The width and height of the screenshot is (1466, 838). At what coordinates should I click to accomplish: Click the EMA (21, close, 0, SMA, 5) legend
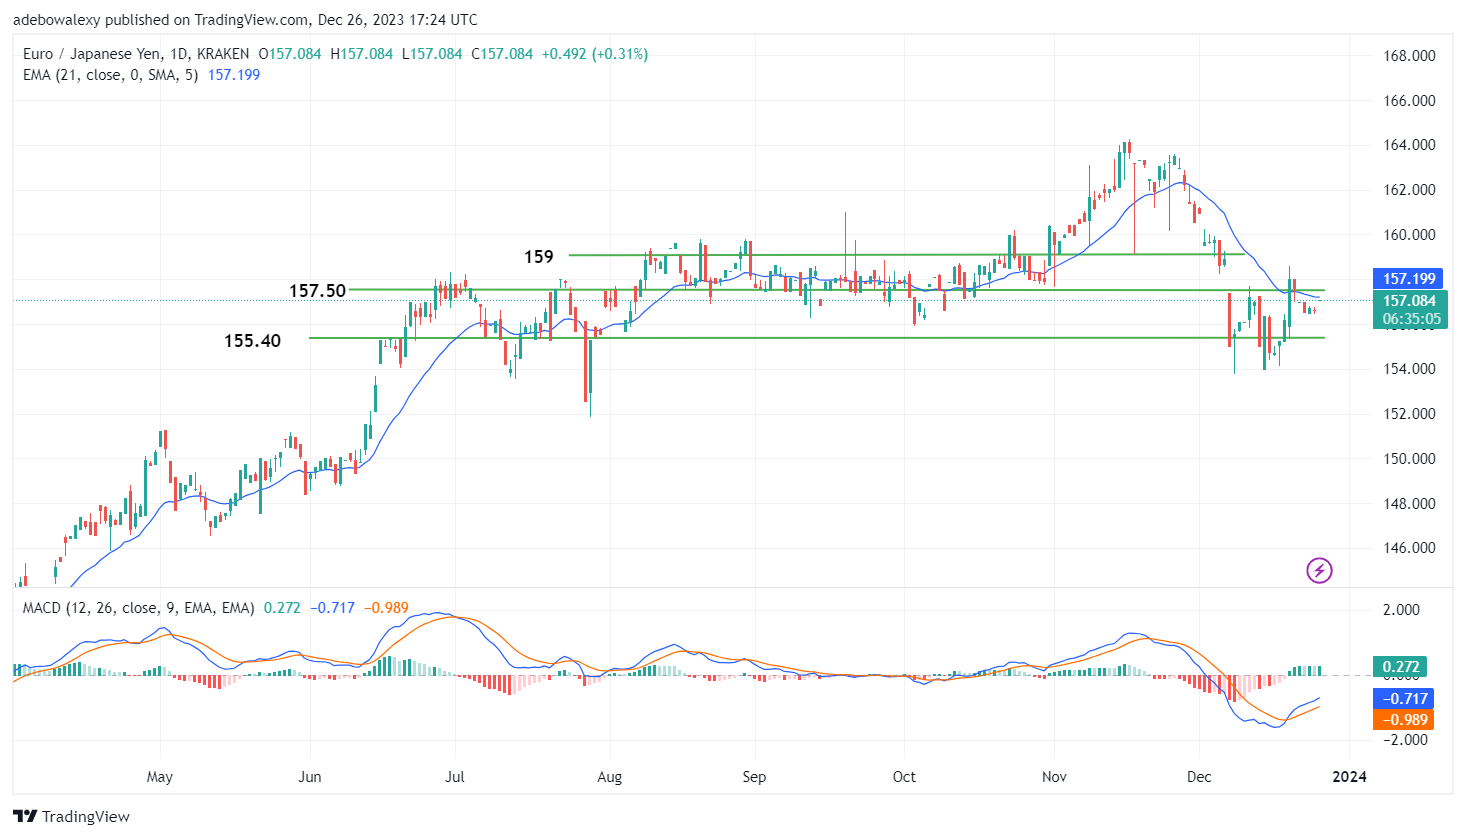point(110,75)
